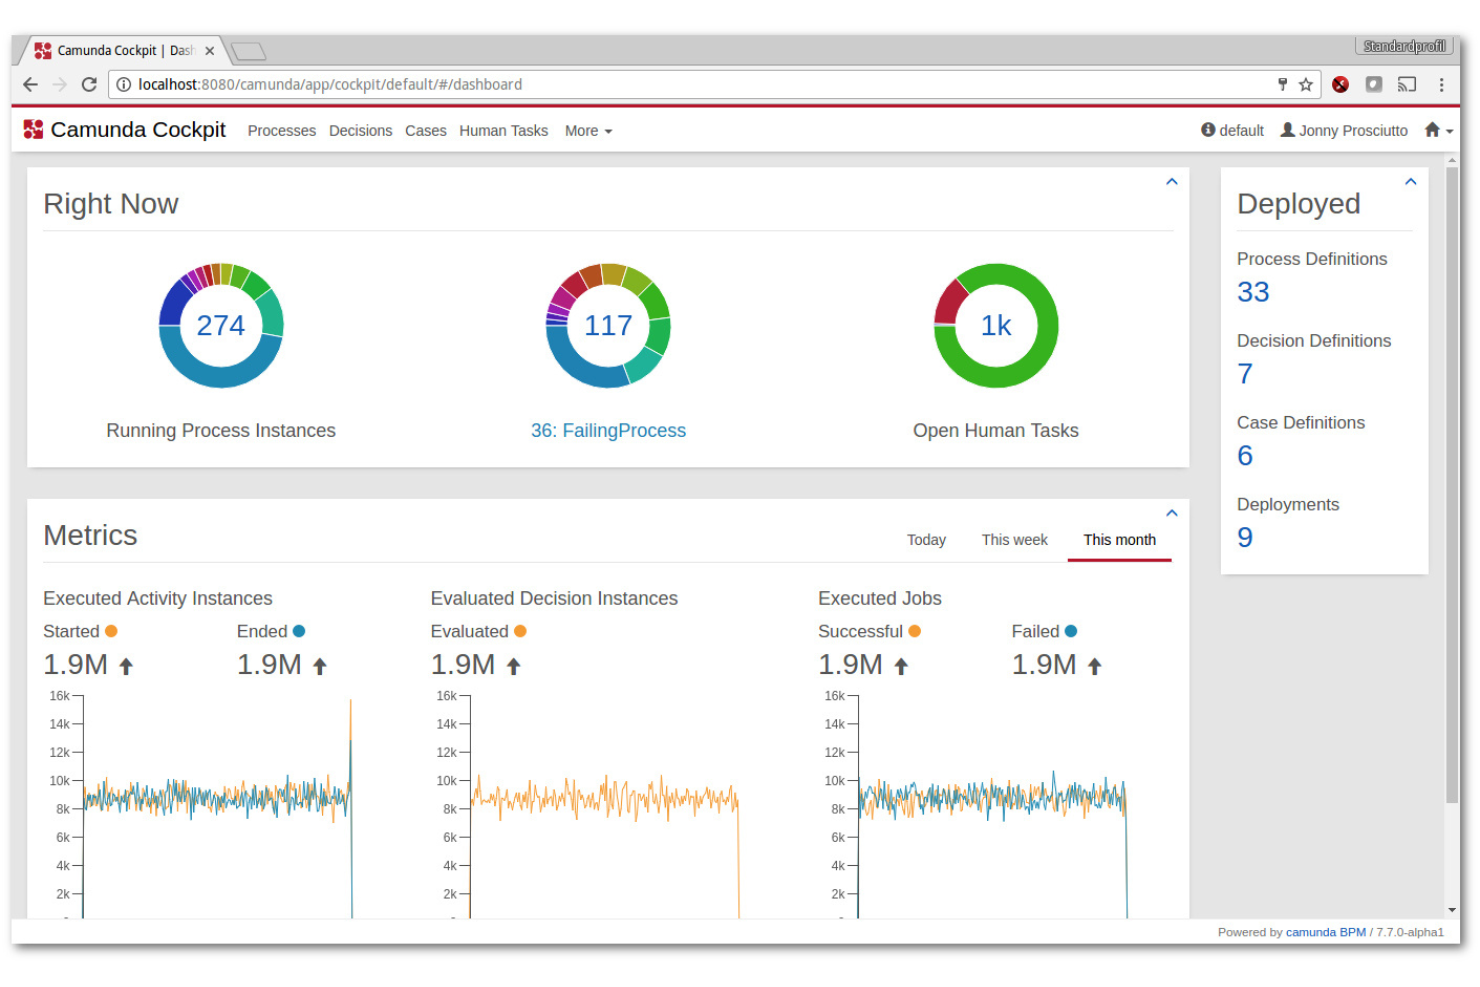Open the Cases menu
Image resolution: width=1480 pixels, height=987 pixels.
[x=426, y=131]
